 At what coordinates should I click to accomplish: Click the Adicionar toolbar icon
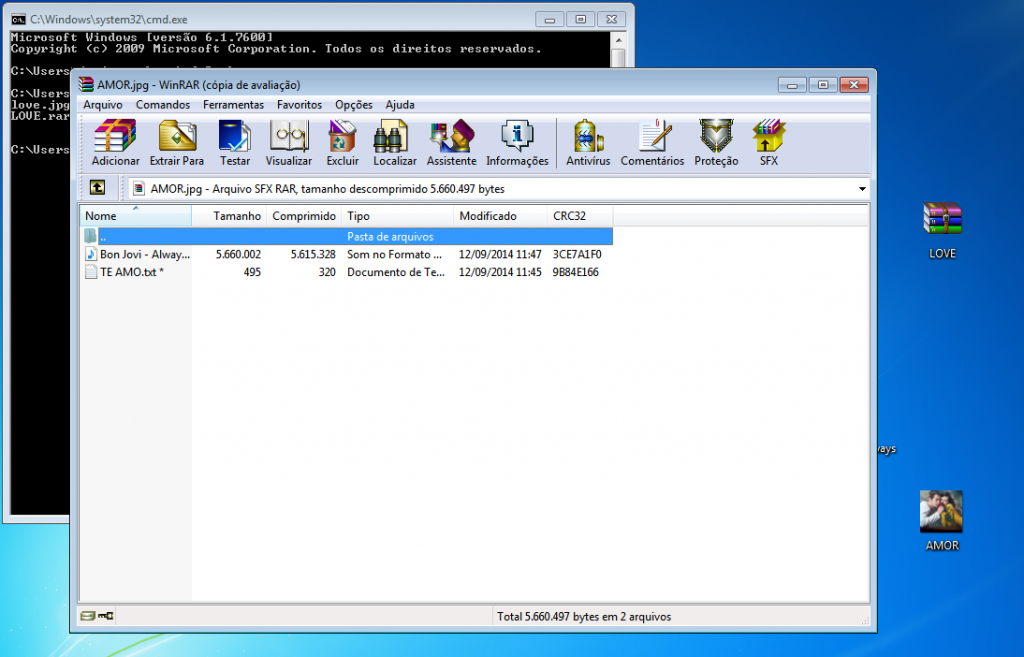115,142
